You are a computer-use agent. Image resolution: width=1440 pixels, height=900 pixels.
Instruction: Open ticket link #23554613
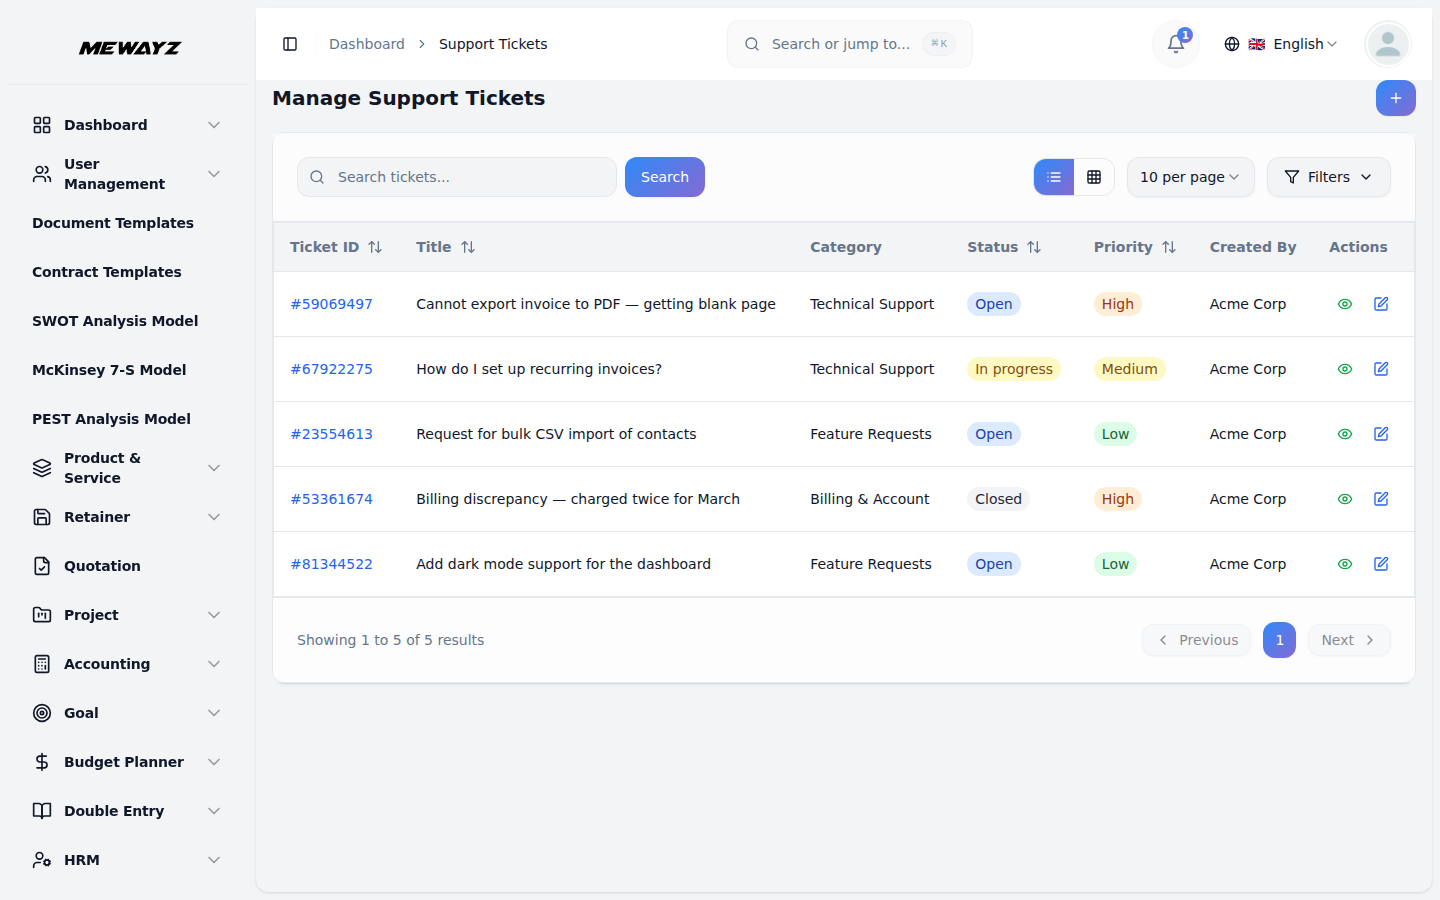[332, 433]
